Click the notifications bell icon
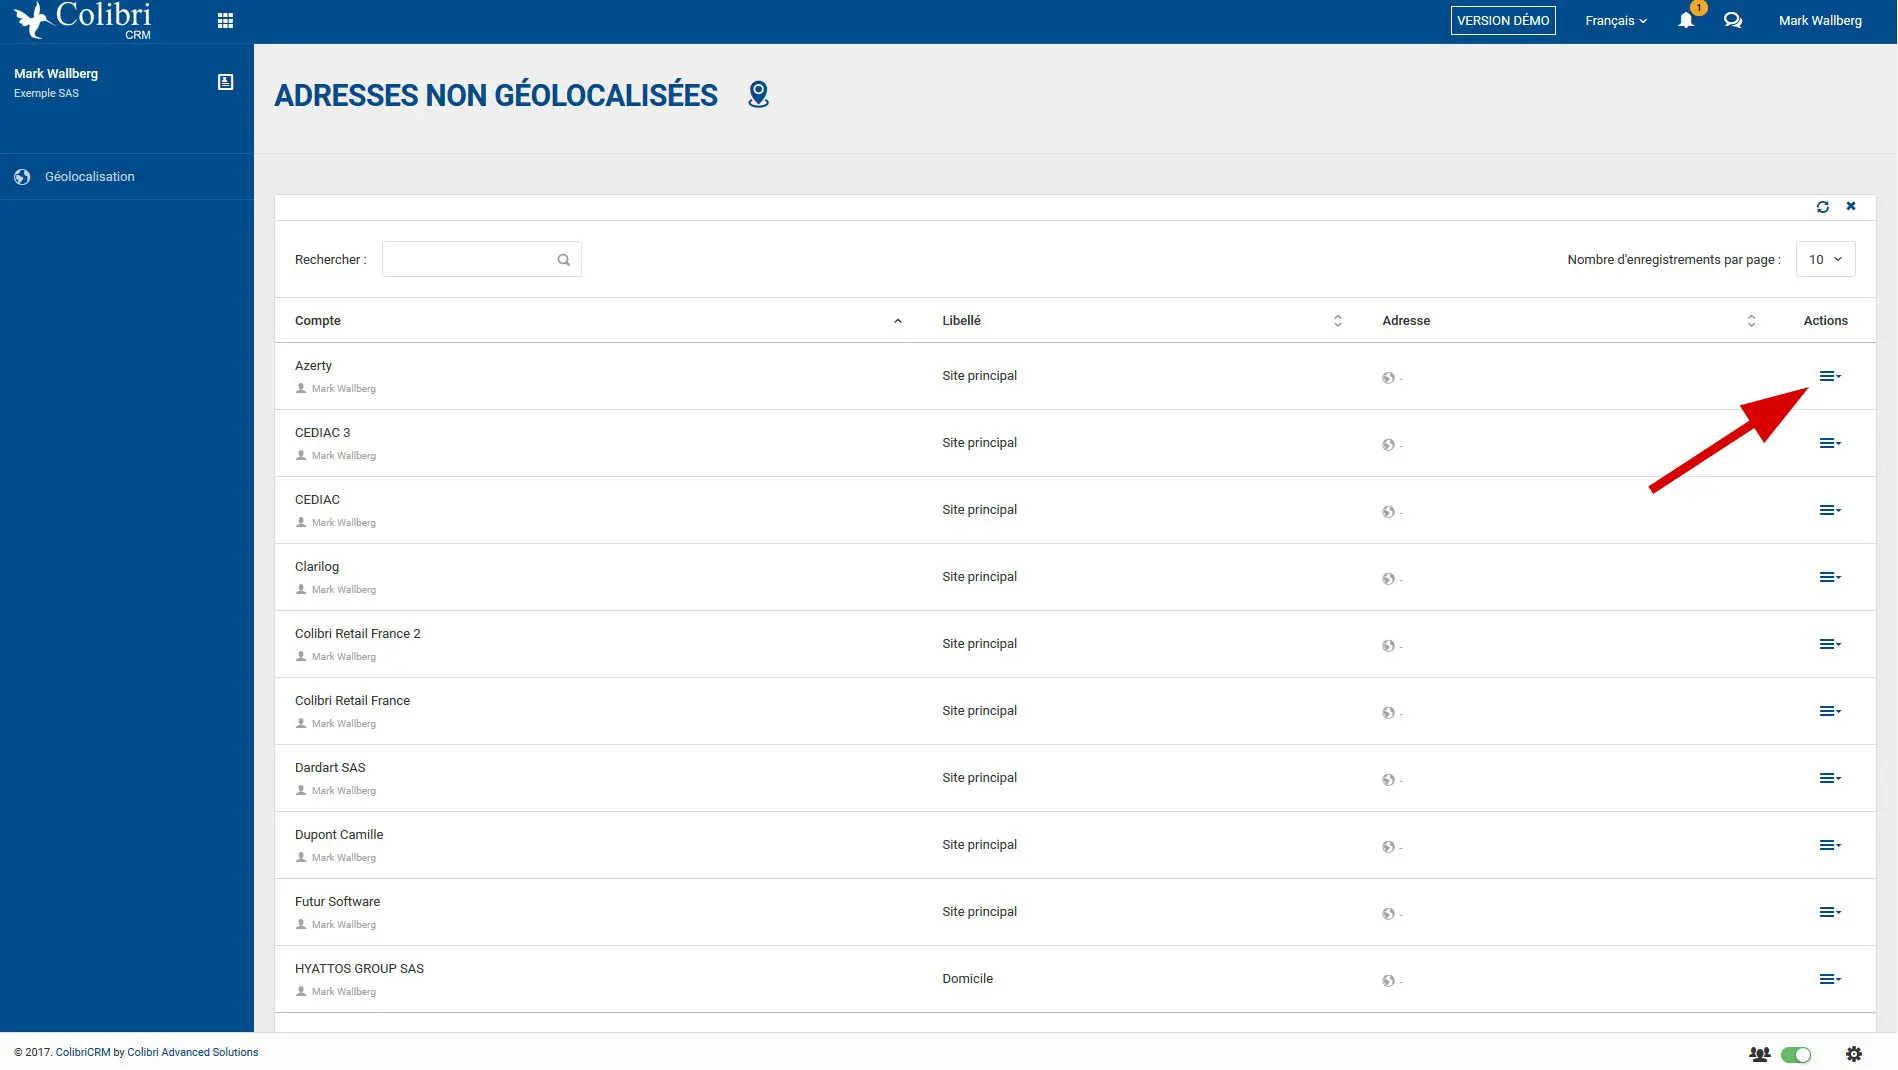This screenshot has width=1898, height=1070. pos(1686,21)
